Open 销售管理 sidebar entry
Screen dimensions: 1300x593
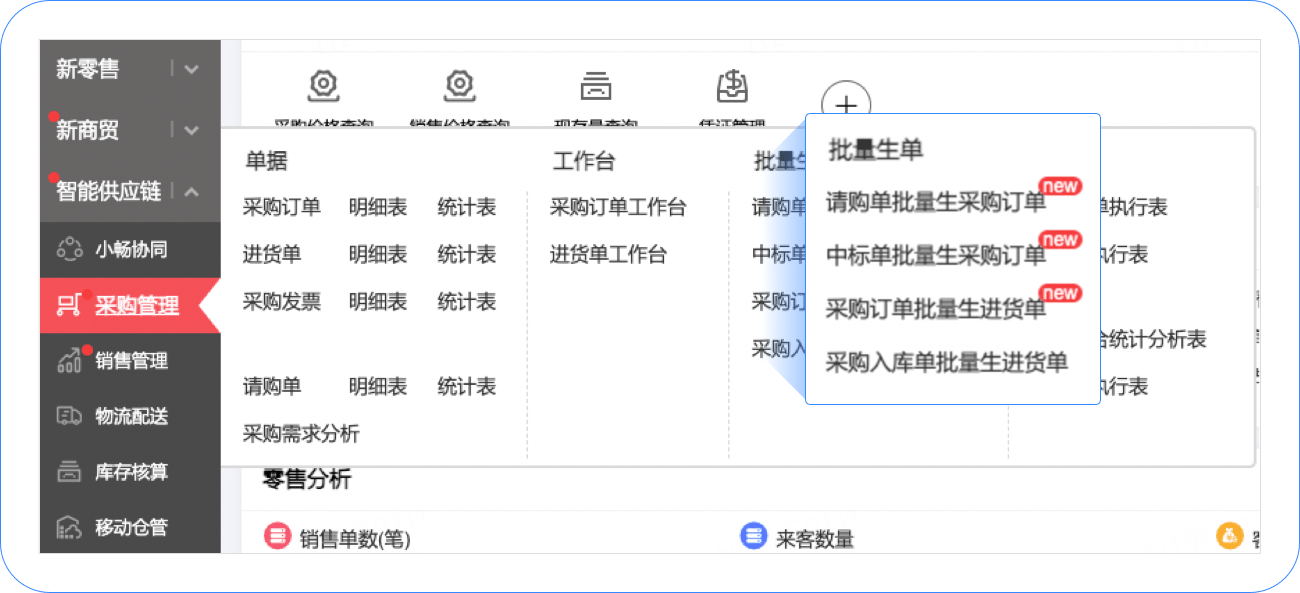(131, 361)
